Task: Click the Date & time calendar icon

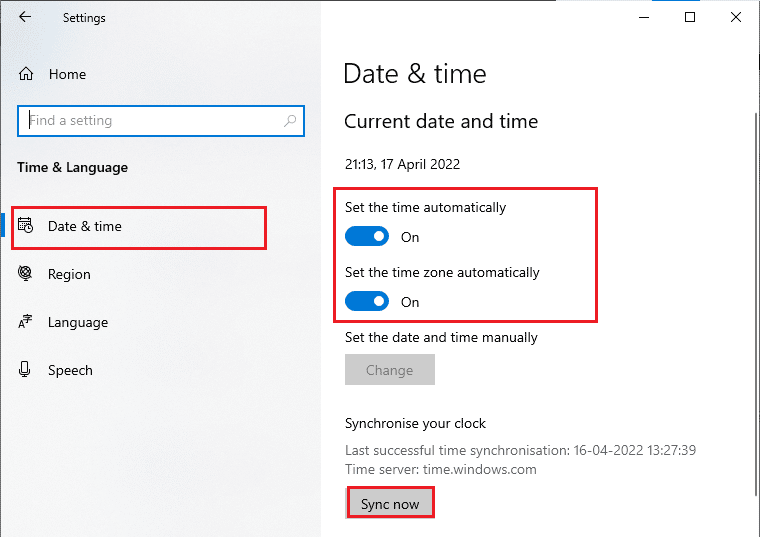Action: pos(25,225)
